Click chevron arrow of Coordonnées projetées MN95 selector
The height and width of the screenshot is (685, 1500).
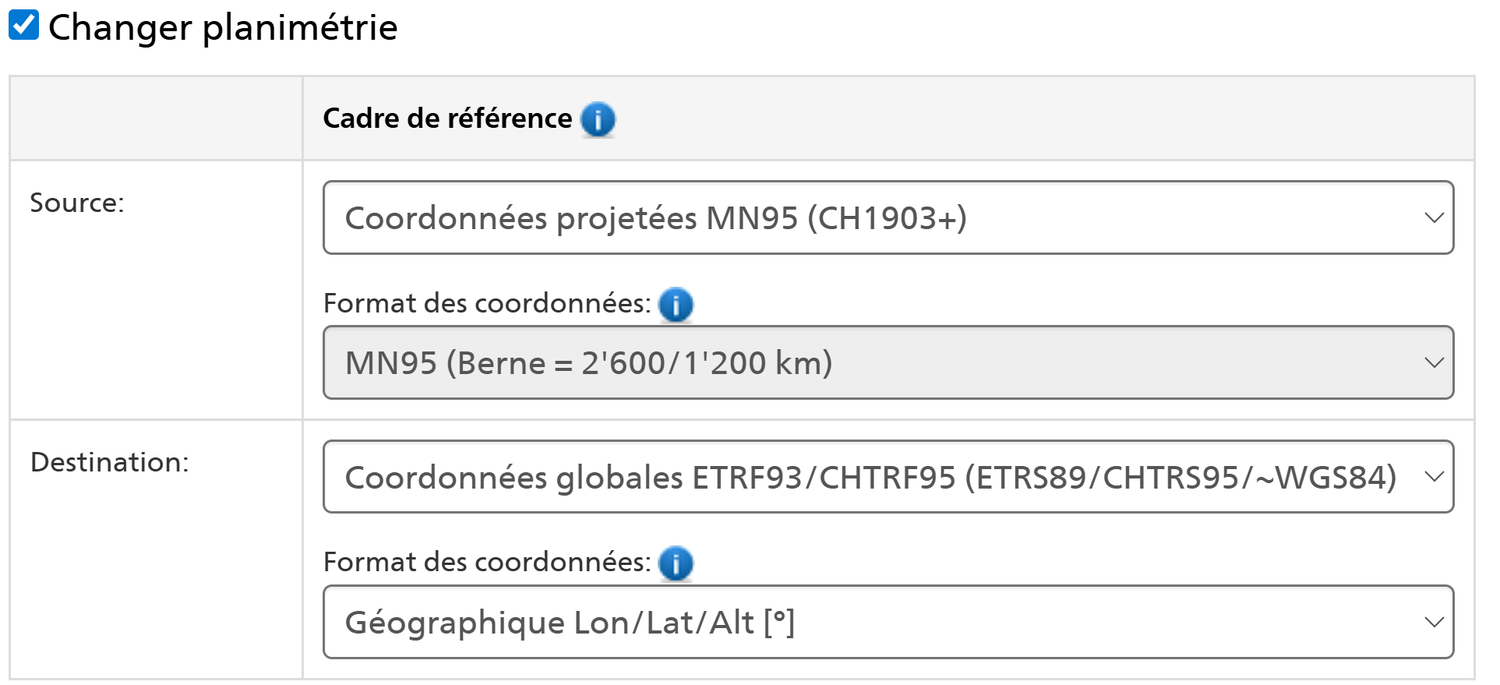tap(1434, 218)
